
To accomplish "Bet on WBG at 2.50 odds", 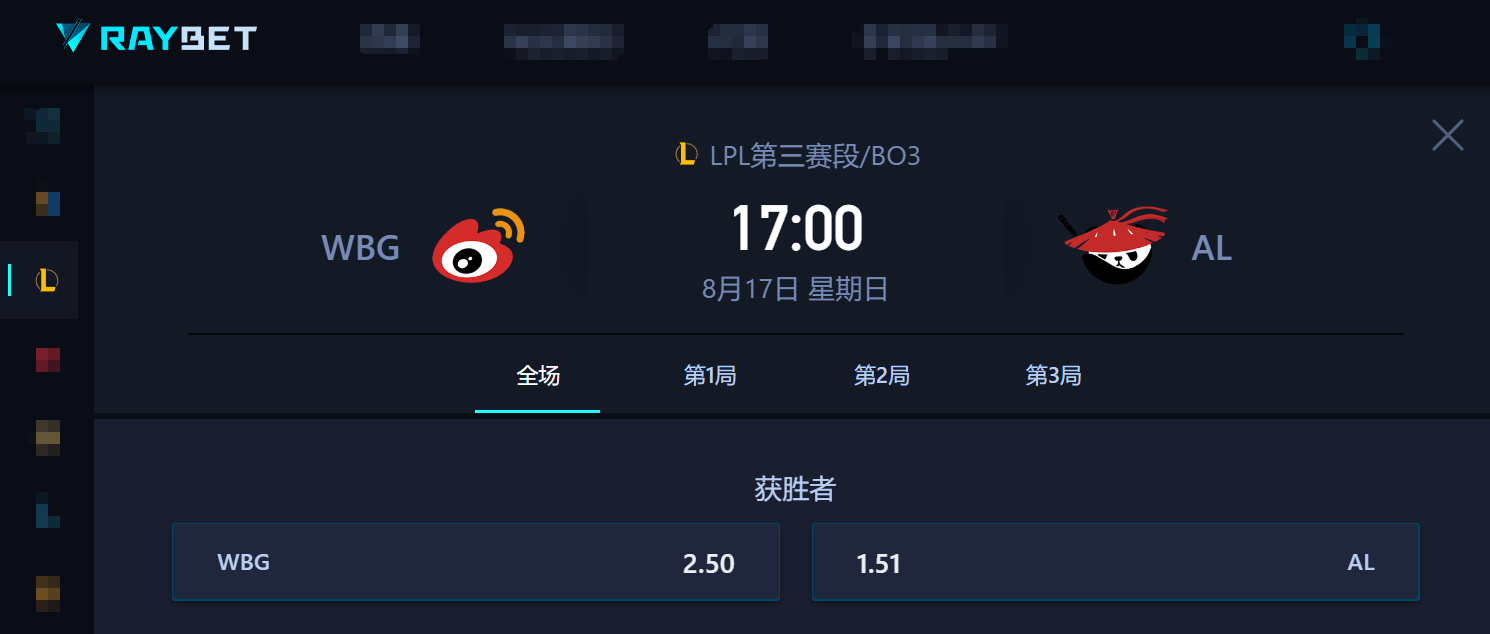I will (x=476, y=562).
